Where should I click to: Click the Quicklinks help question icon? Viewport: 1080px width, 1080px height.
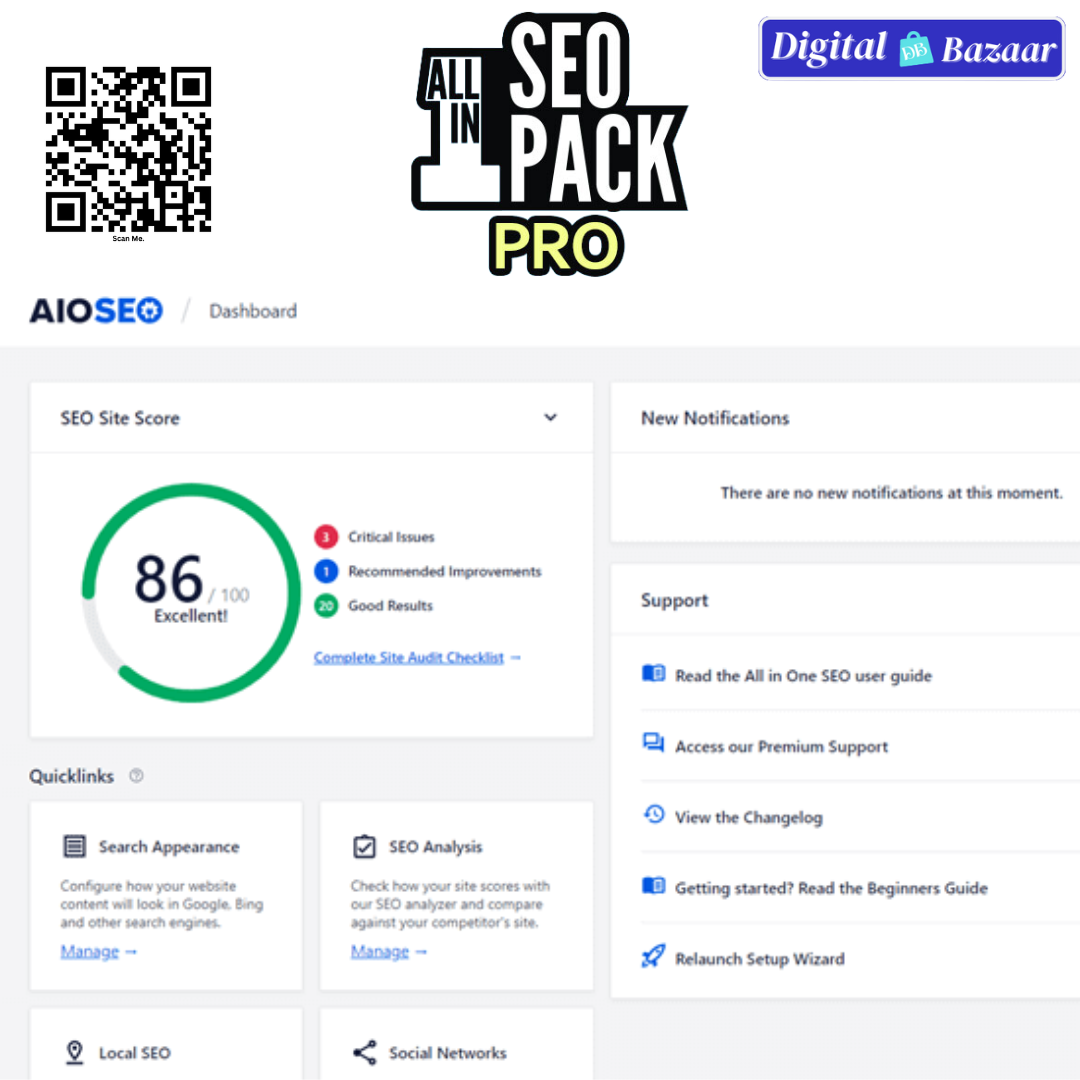137,776
